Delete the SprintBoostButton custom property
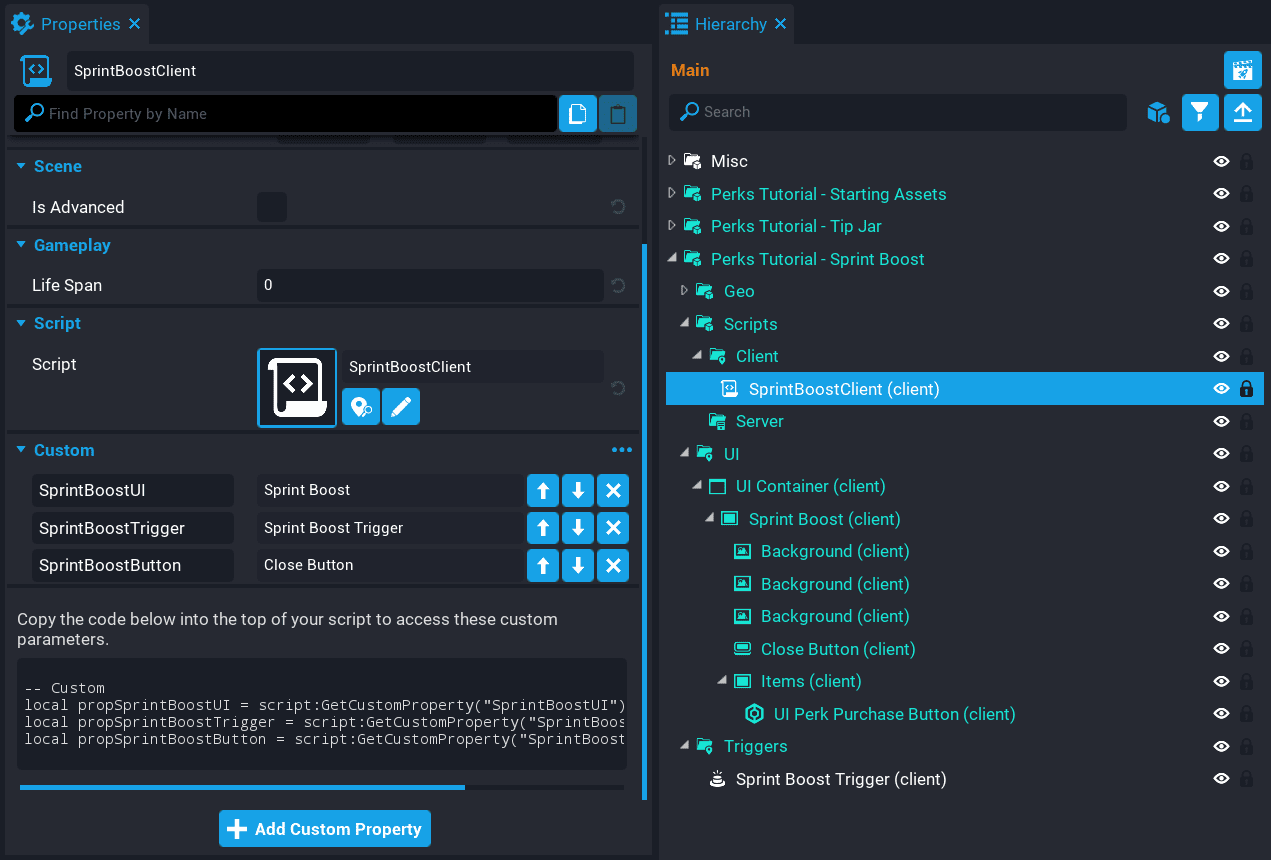1271x860 pixels. (613, 566)
